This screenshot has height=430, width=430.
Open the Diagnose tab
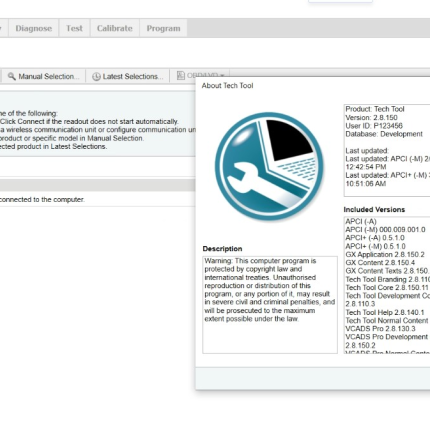[x=34, y=28]
